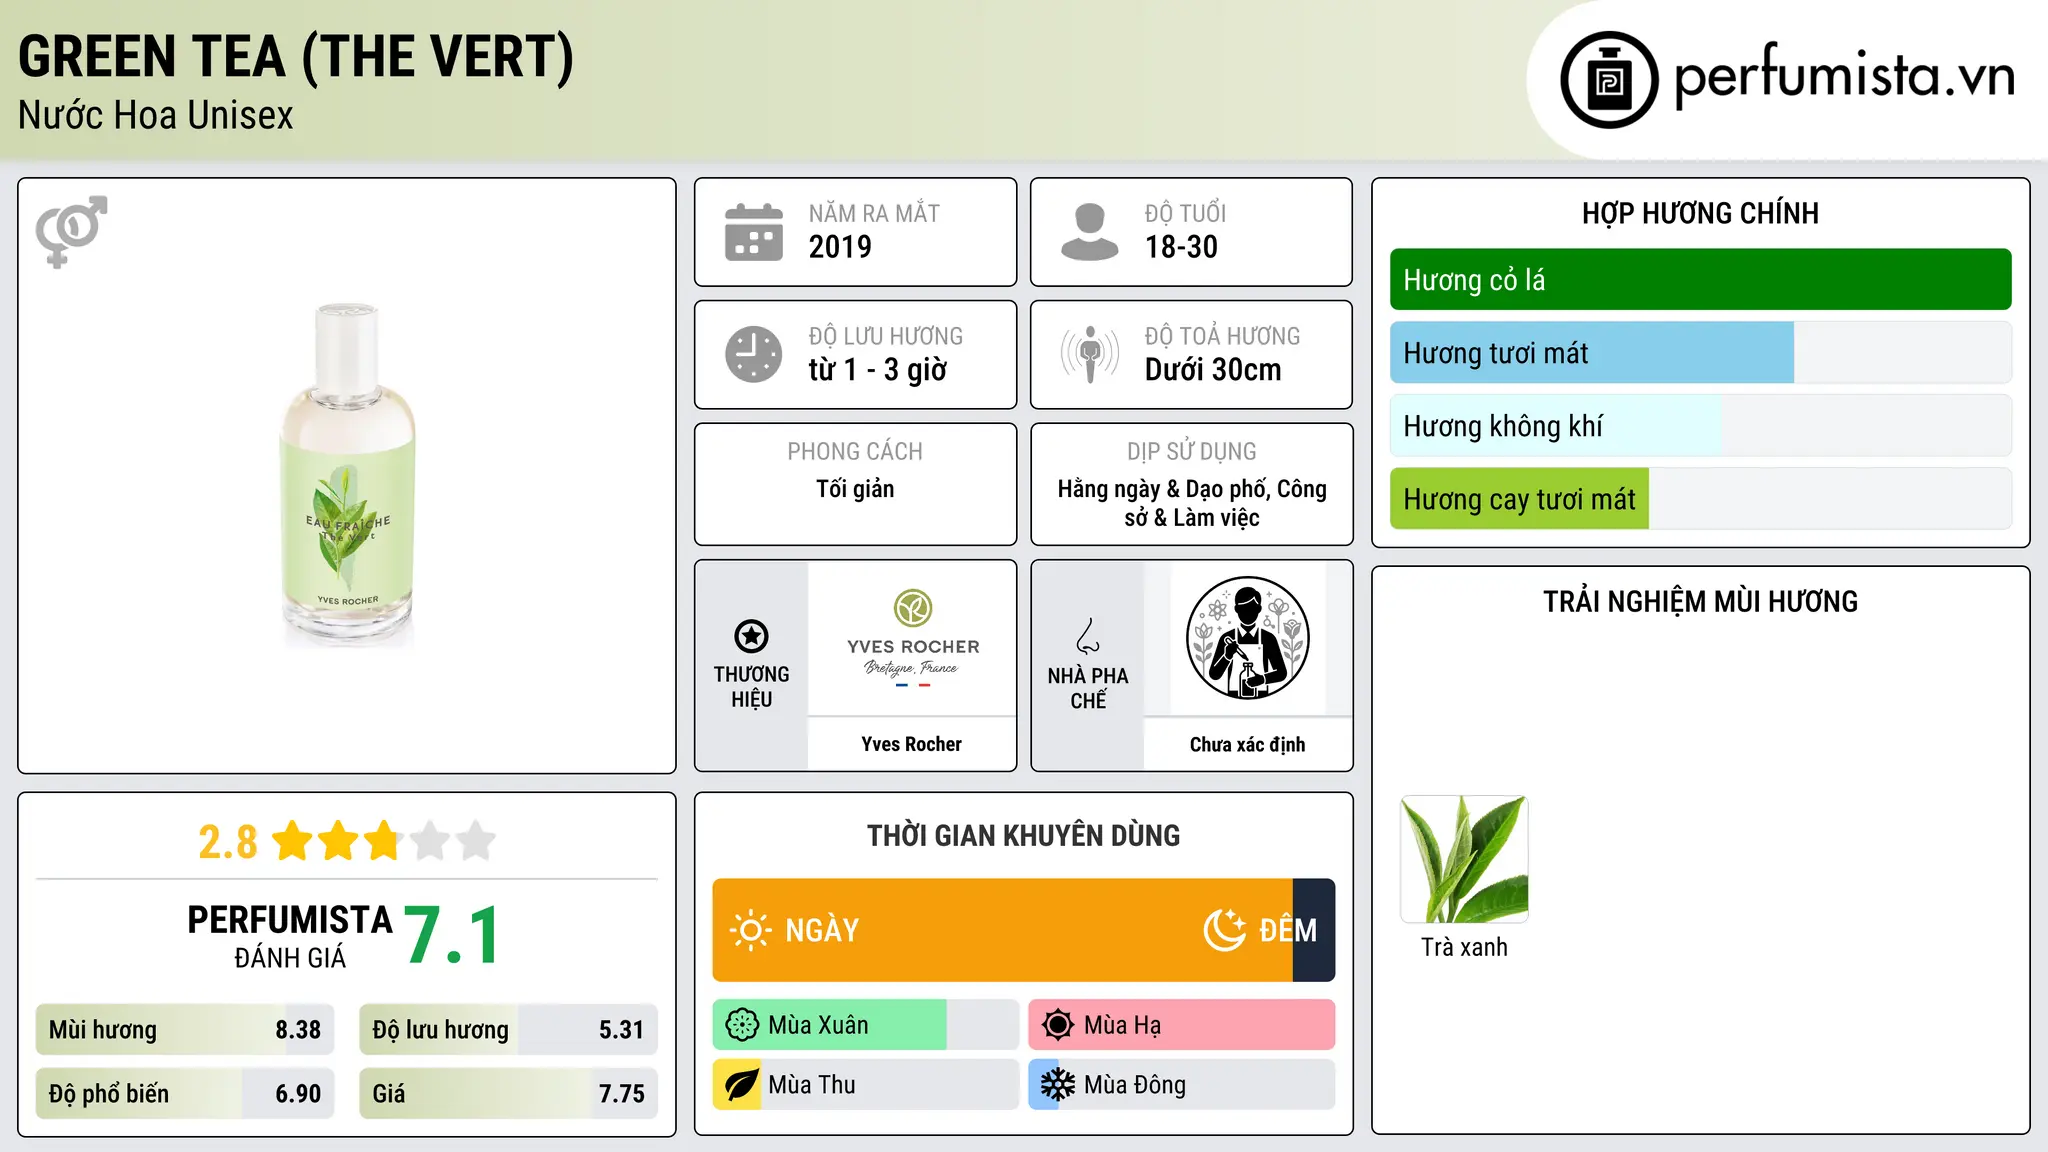
Task: Click the PERFUMISTA ĐÁNH GIÁ label
Action: tap(290, 936)
